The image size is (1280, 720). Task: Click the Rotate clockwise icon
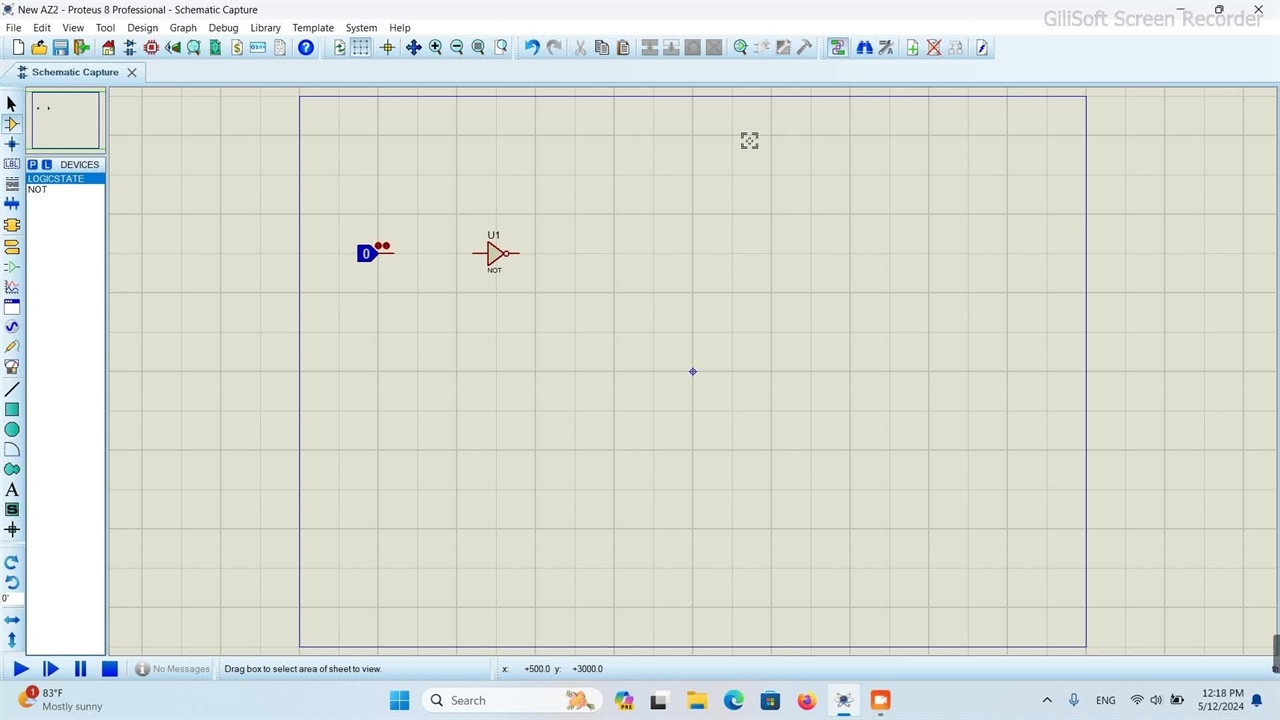click(x=12, y=562)
